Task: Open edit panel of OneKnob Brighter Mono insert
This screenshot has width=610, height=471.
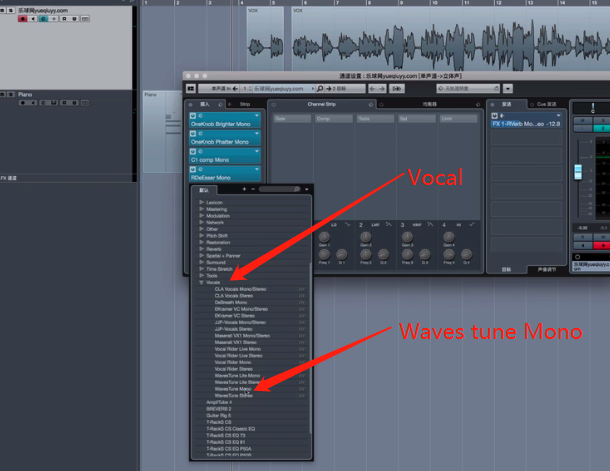Action: (201, 116)
